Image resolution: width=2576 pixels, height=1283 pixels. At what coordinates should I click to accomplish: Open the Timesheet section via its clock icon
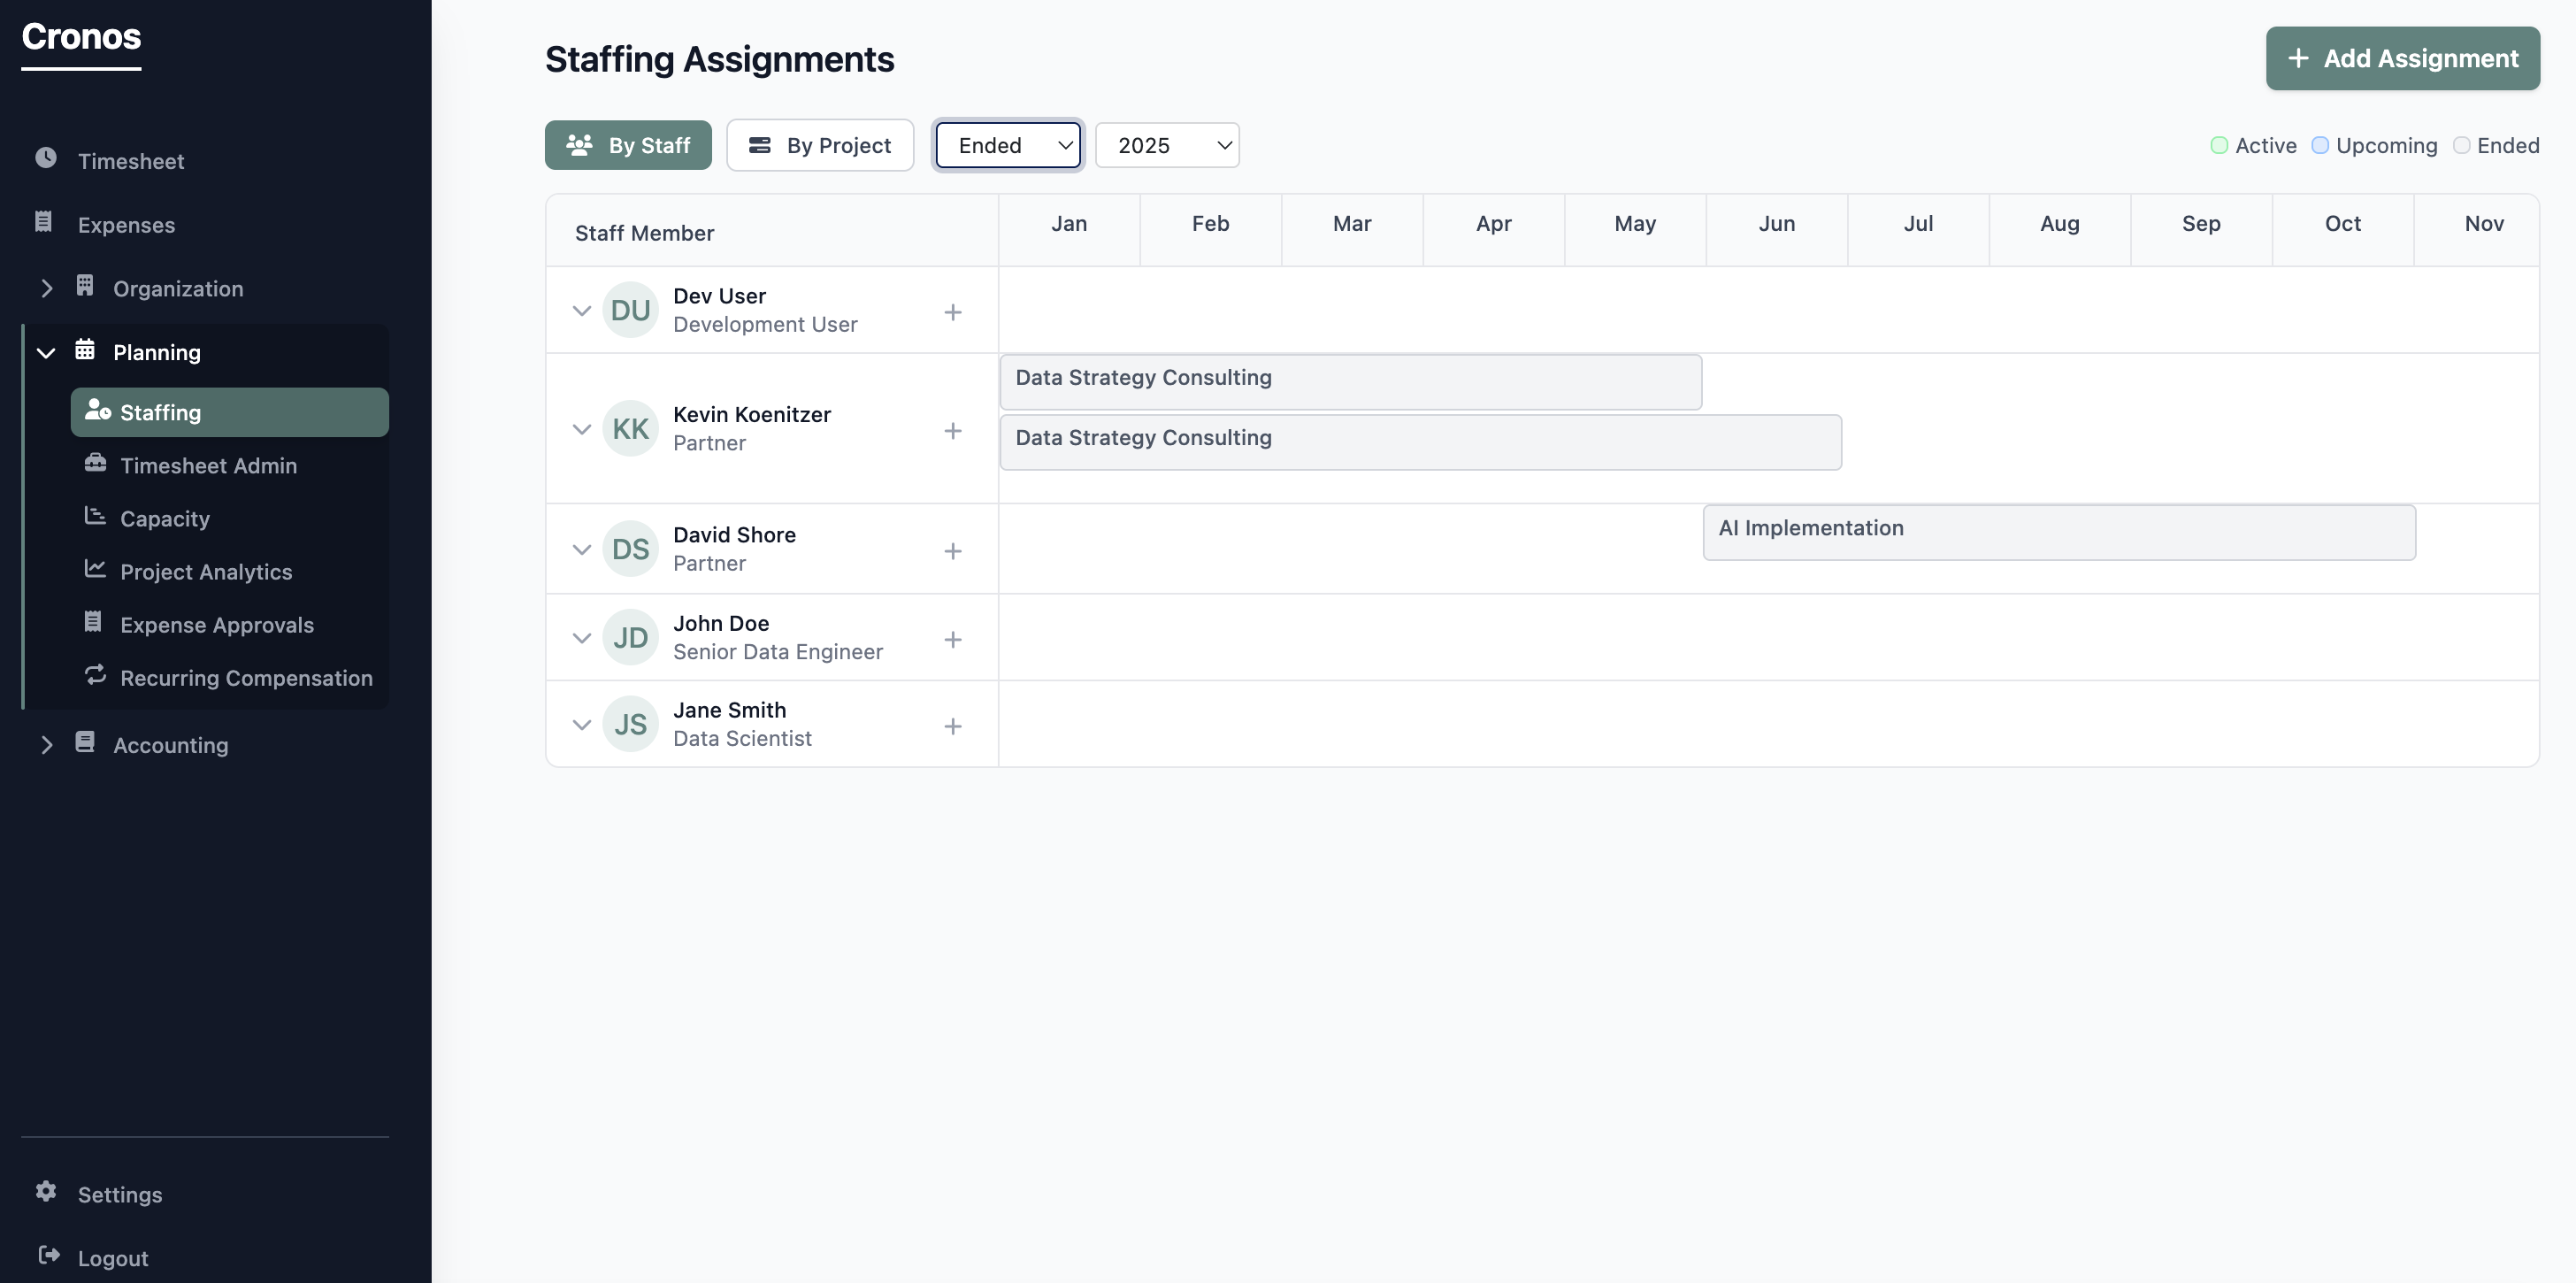click(46, 159)
